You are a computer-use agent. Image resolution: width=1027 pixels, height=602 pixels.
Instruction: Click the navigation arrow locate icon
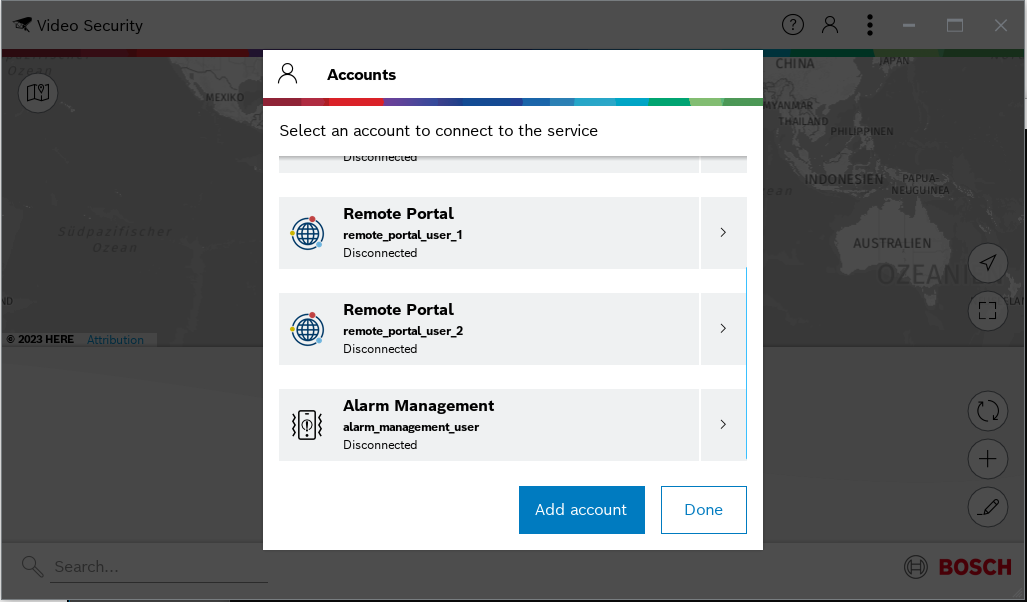[x=988, y=262]
